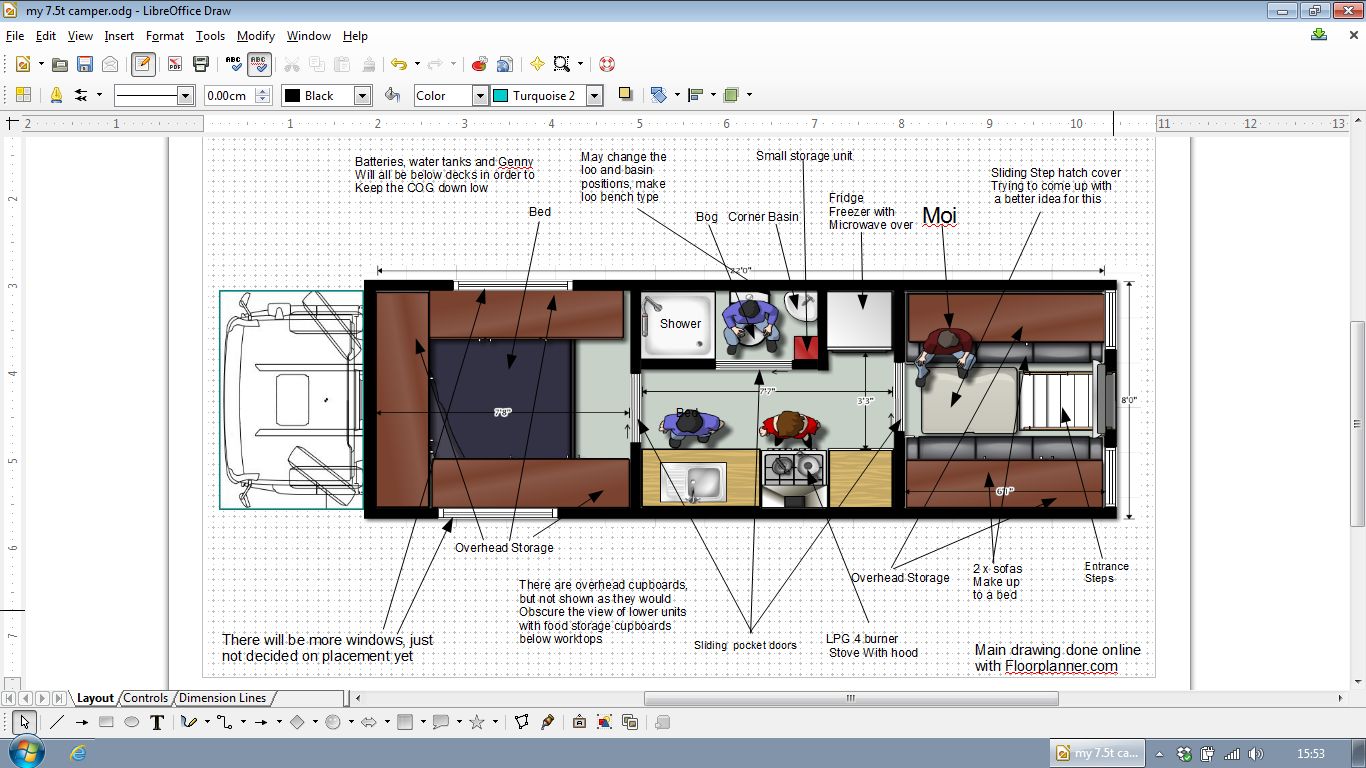
Task: Select the Stars shape tool
Action: (x=477, y=722)
